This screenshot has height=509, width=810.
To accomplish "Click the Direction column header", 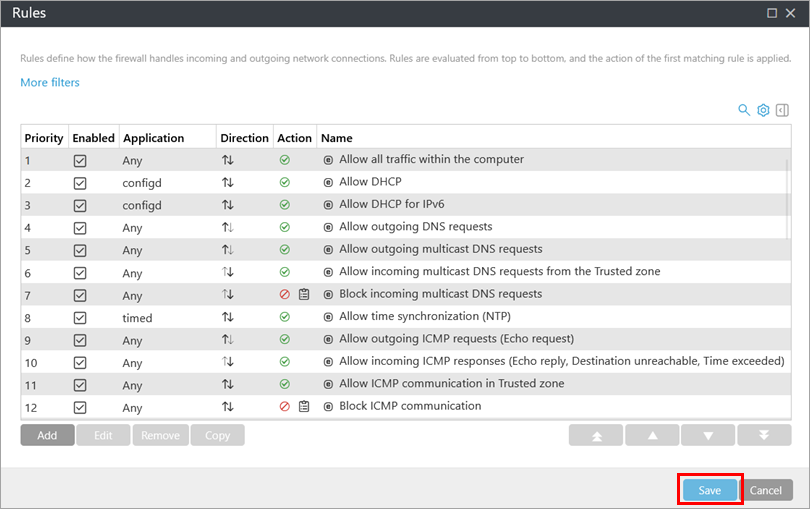I will tap(244, 138).
